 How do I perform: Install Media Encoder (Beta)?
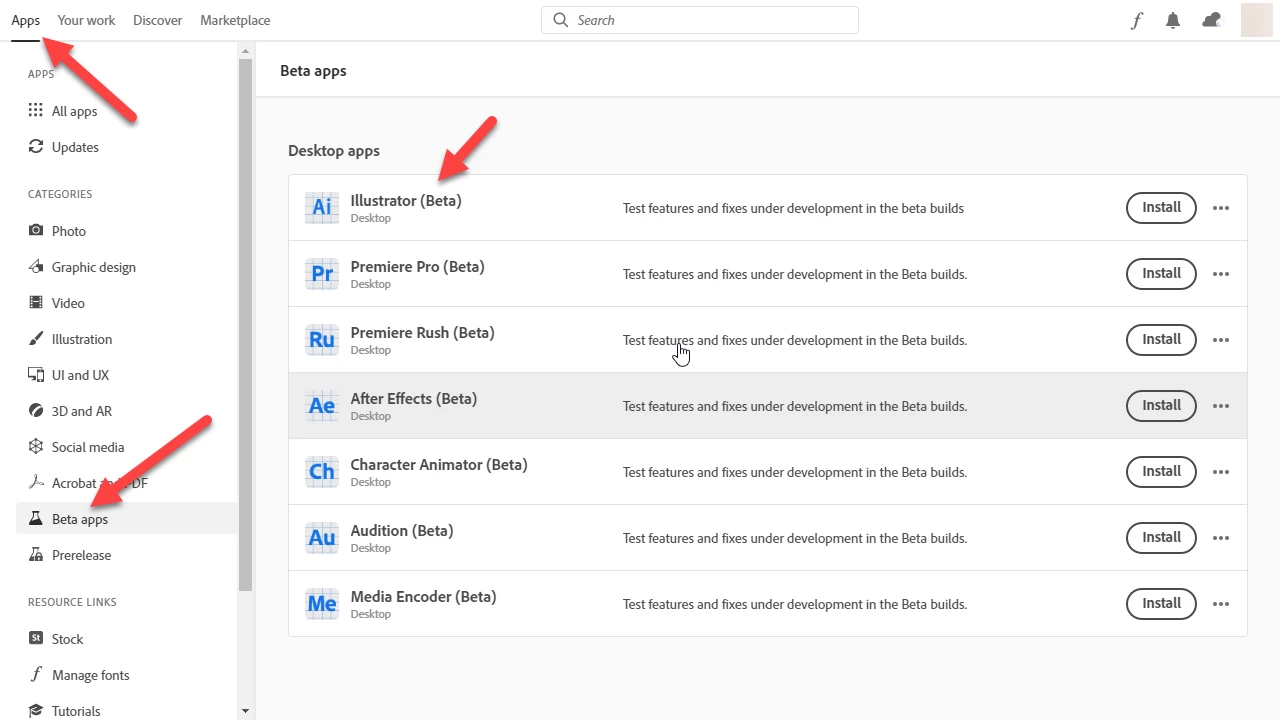point(1162,604)
